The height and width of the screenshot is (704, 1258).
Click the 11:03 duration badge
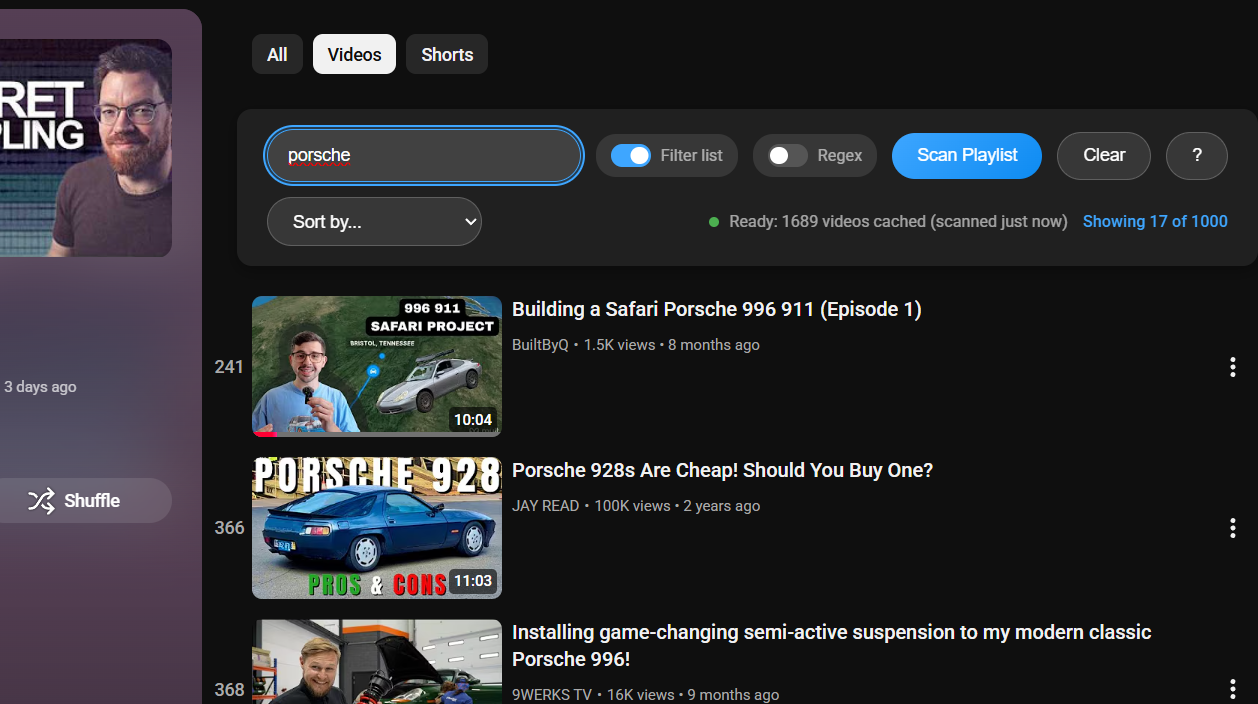(x=473, y=581)
